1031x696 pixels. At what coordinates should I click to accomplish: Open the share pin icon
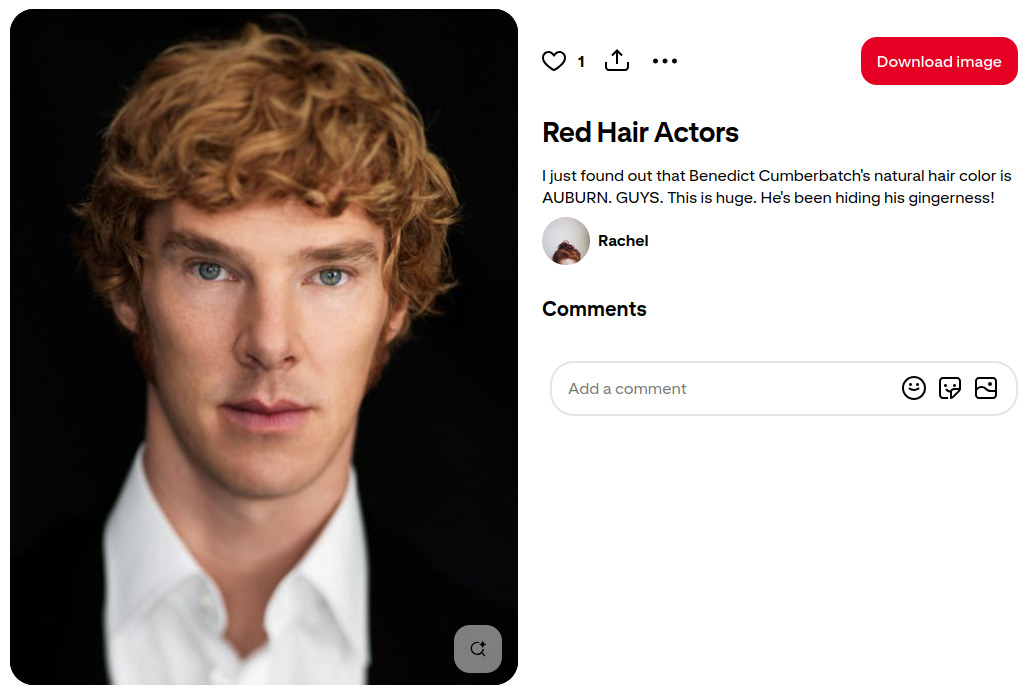[x=617, y=60]
